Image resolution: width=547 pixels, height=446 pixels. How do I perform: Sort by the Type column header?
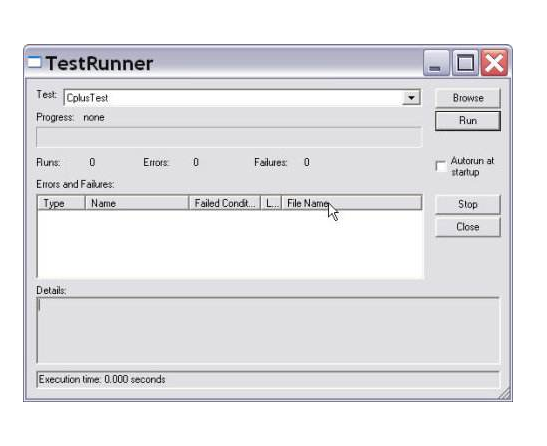(61, 203)
